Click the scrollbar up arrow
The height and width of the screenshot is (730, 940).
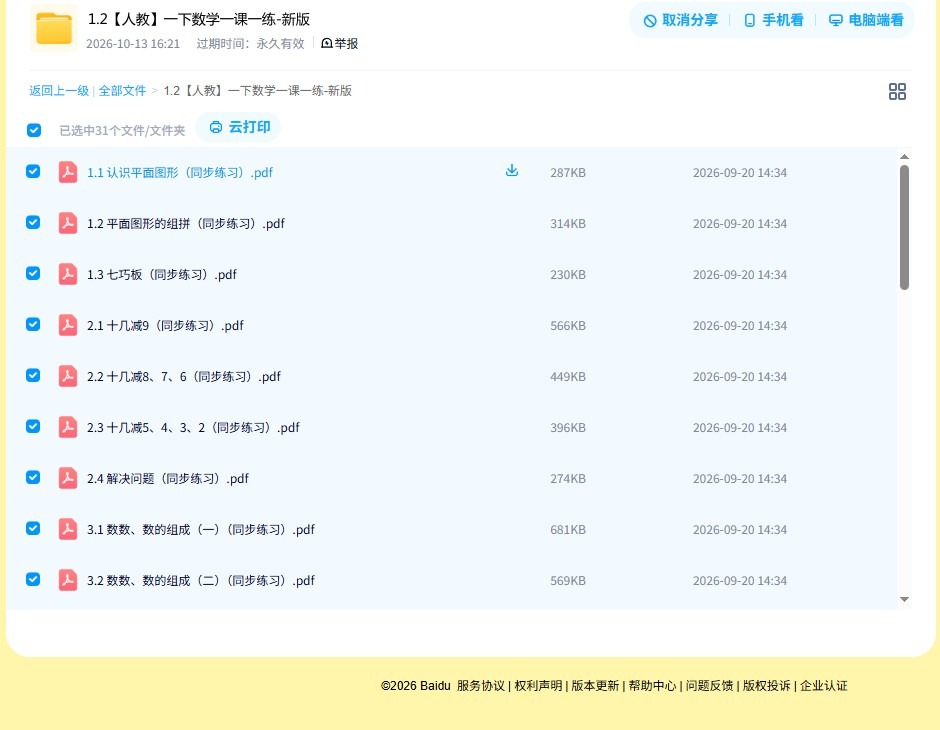click(904, 157)
